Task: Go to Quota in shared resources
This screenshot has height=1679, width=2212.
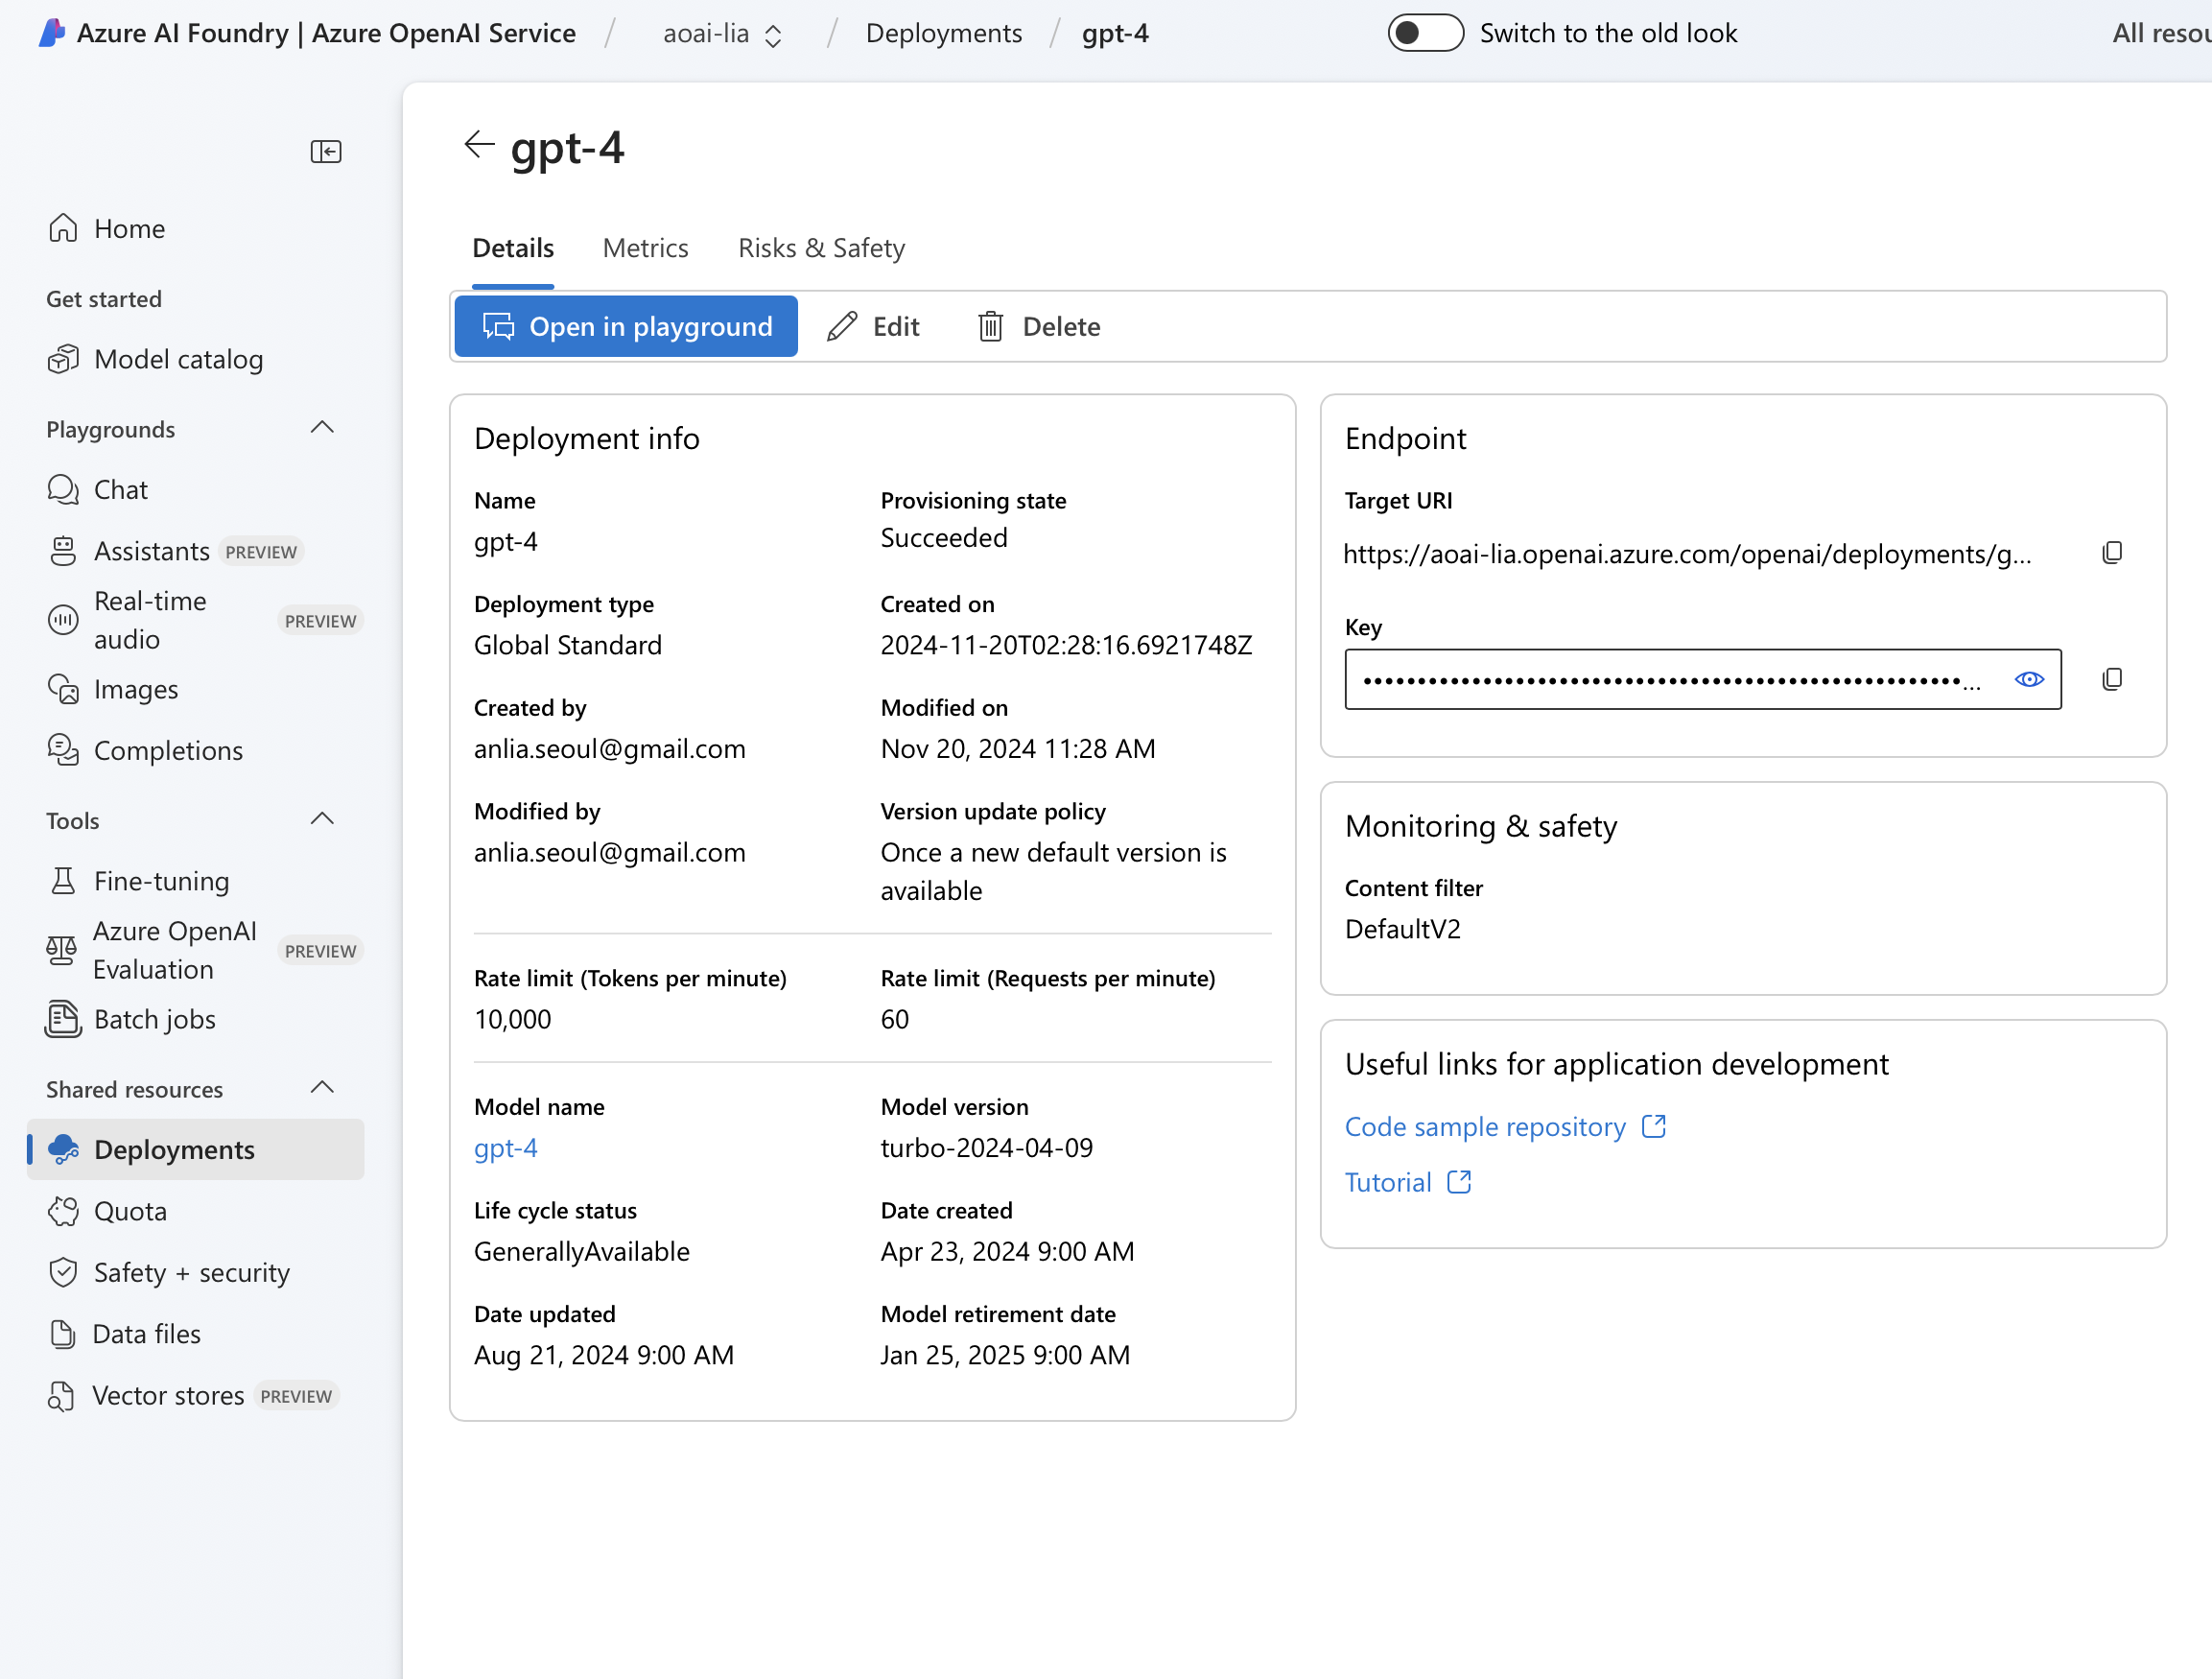Action: [130, 1211]
